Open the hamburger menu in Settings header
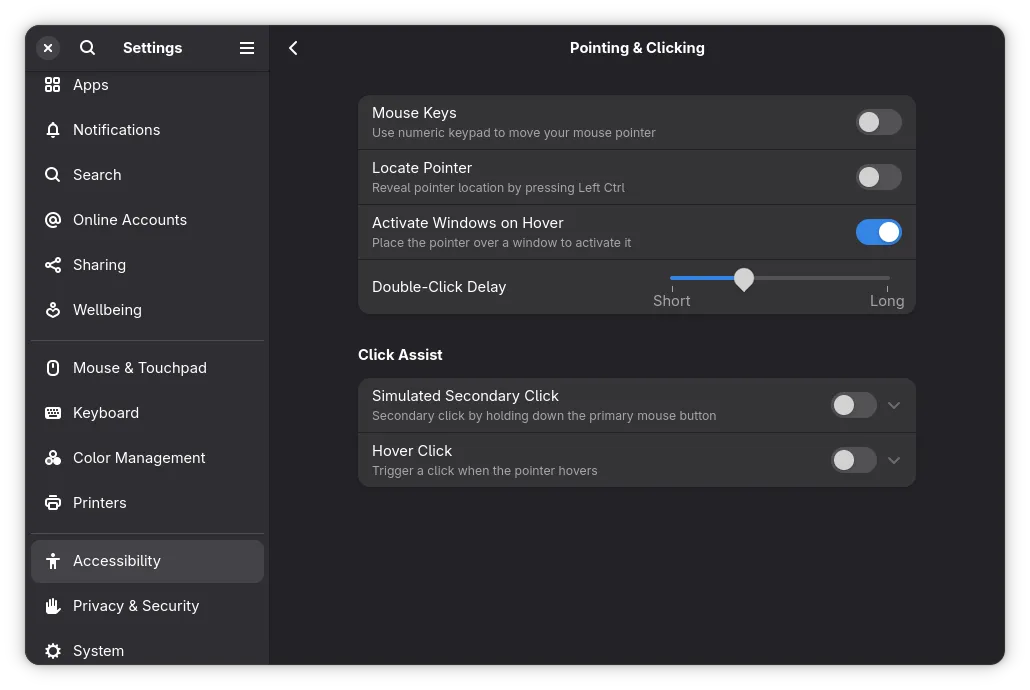Viewport: 1030px width, 690px height. pyautogui.click(x=247, y=48)
